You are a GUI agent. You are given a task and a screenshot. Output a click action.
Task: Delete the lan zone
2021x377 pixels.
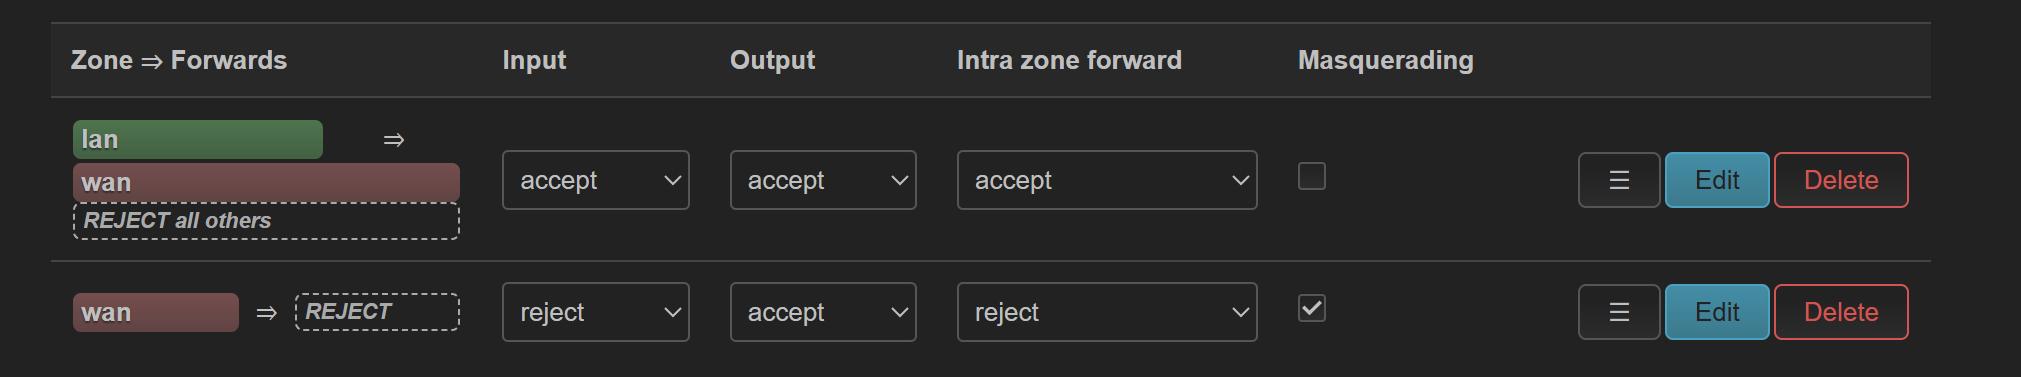[1841, 180]
